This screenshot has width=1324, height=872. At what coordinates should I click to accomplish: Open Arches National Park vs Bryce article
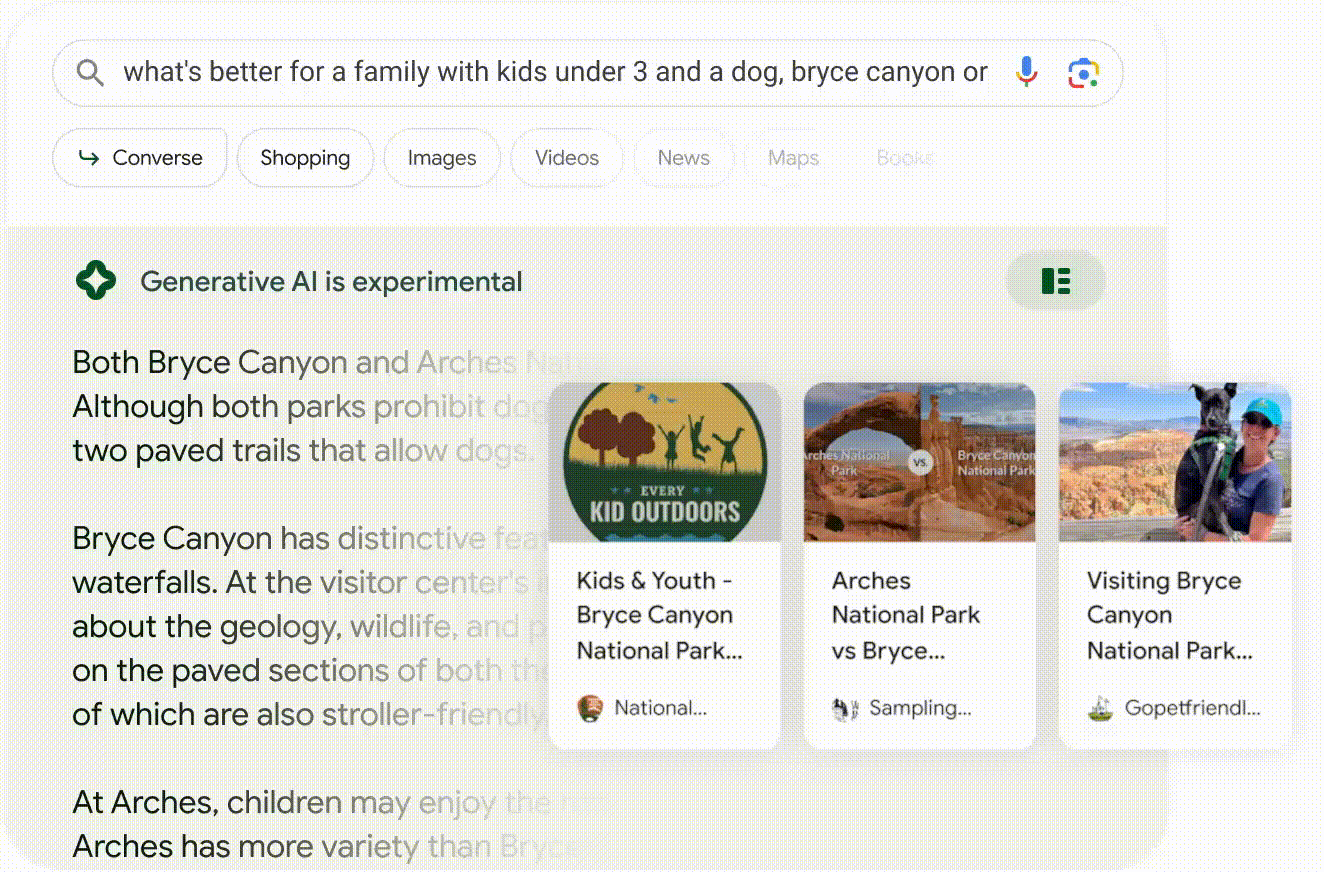pos(905,615)
